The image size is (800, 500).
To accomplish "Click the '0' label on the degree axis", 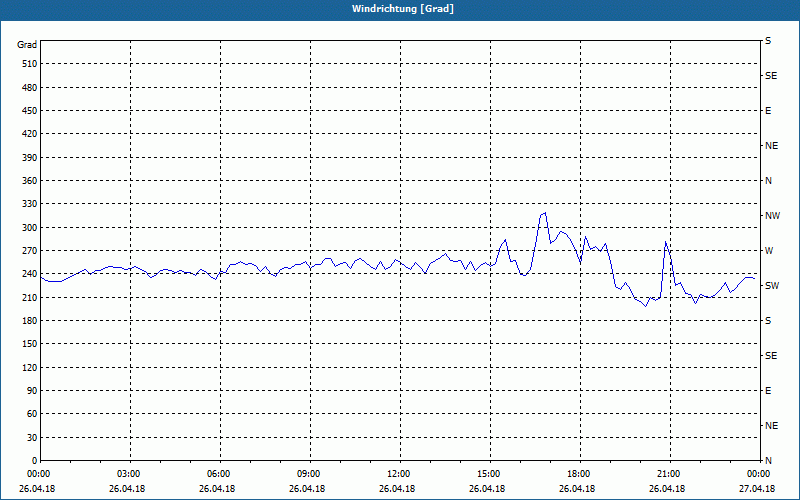I will (34, 460).
